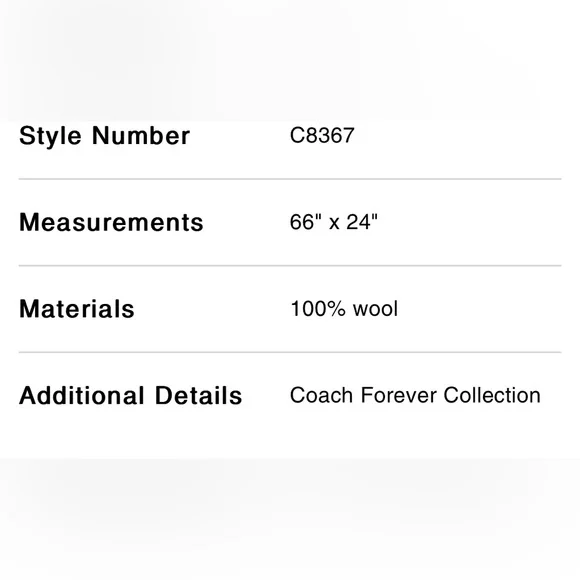580x580 pixels.
Task: Click the word Style in first row
Action: [50, 136]
